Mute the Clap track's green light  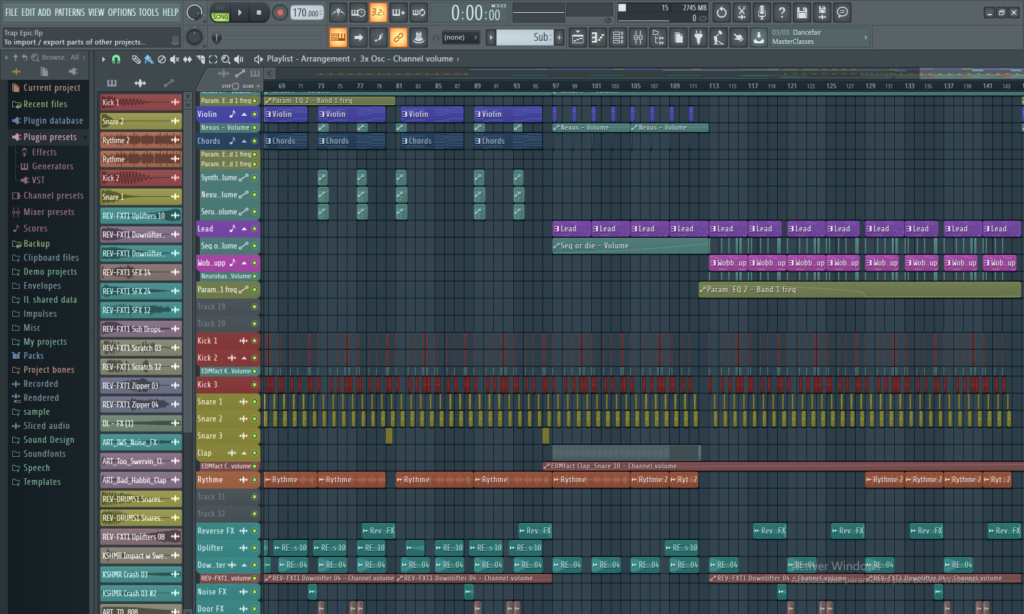click(255, 453)
